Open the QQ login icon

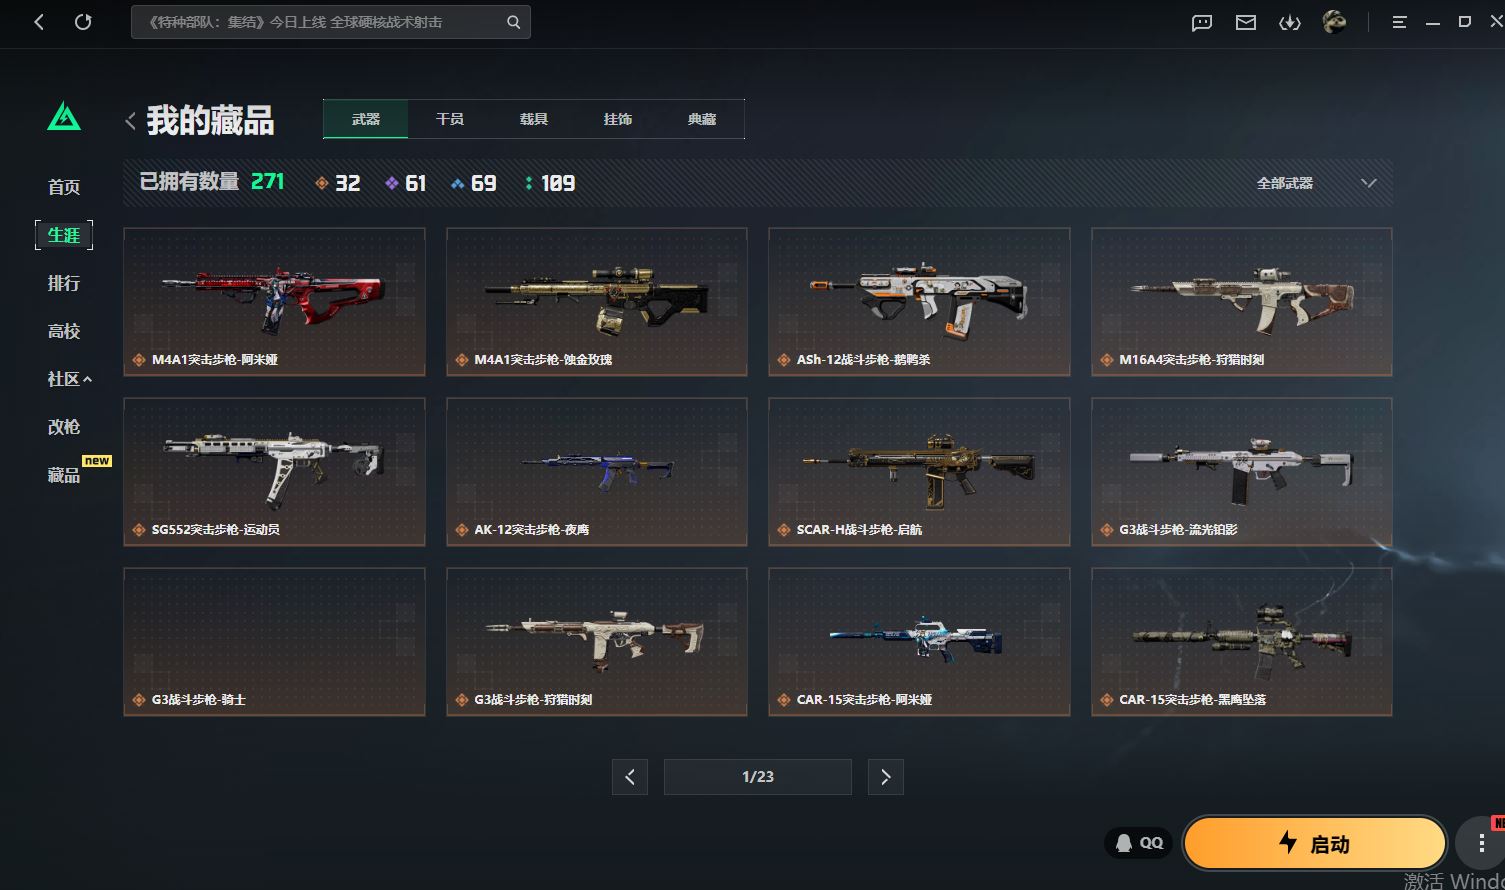point(1138,843)
